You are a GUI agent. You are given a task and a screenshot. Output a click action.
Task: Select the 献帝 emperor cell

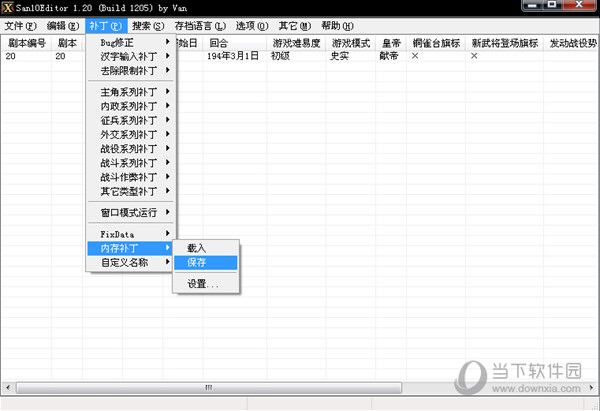tap(389, 56)
